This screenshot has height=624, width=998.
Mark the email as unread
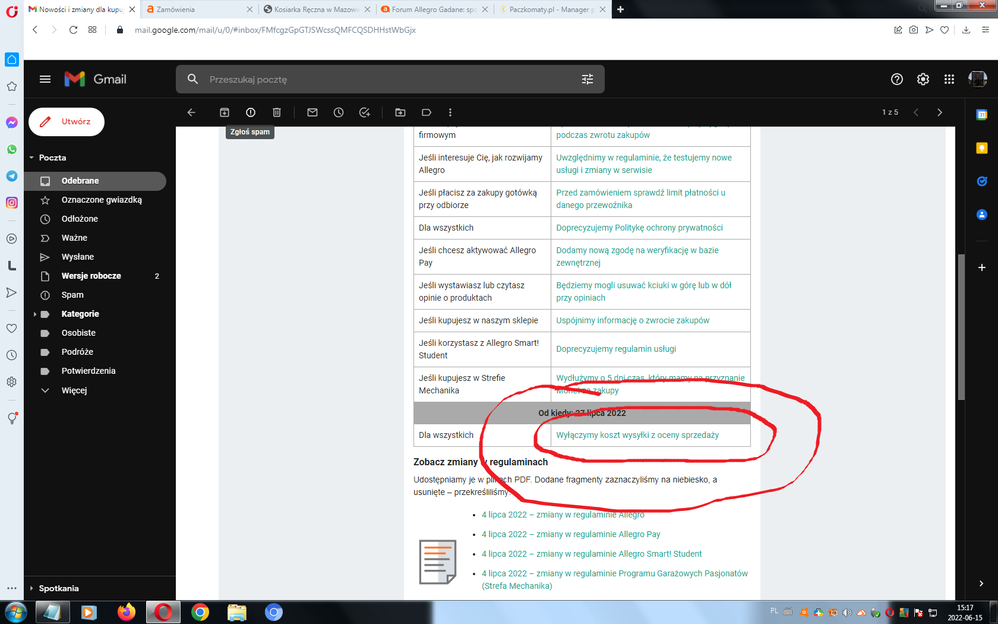pos(313,113)
